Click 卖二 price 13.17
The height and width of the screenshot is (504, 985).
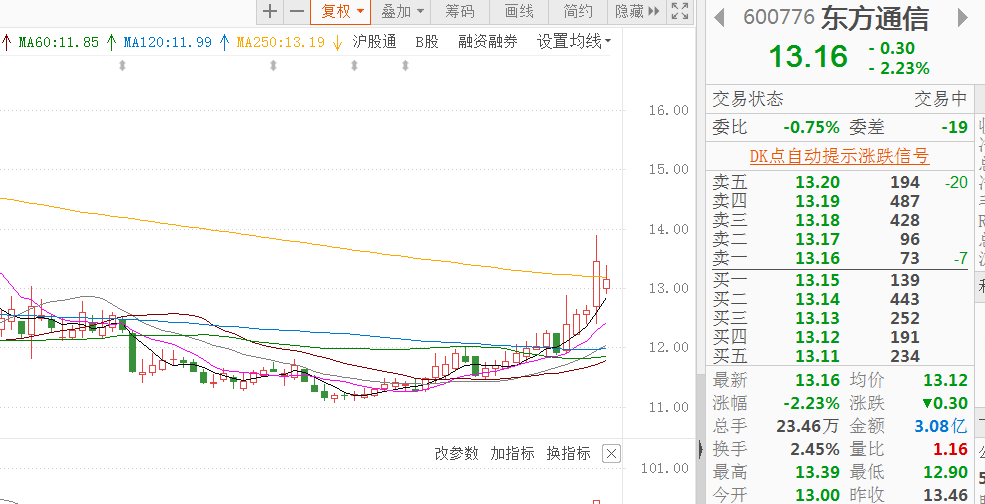(817, 239)
